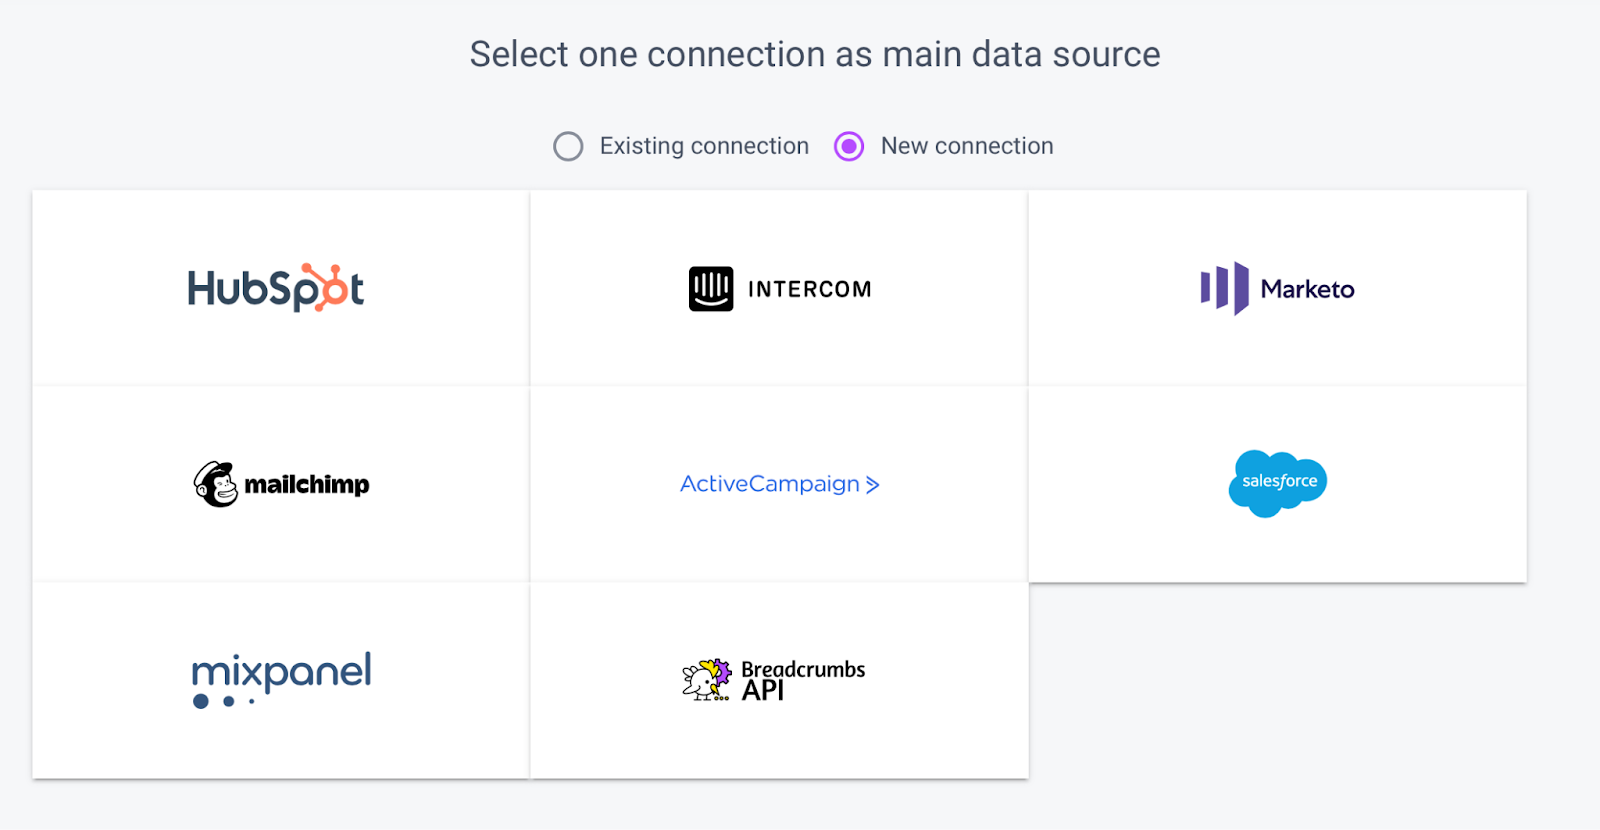
Task: Click the "New connection" label text
Action: (967, 146)
